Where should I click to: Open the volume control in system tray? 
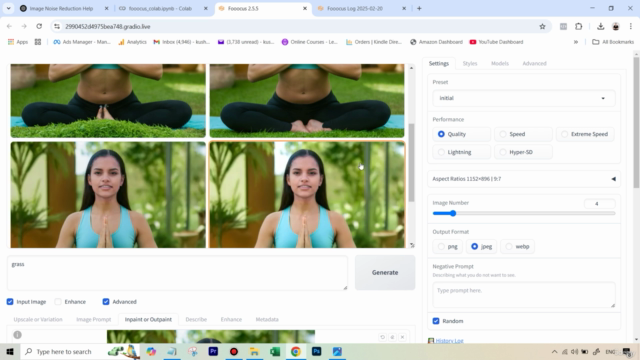[x=574, y=351]
